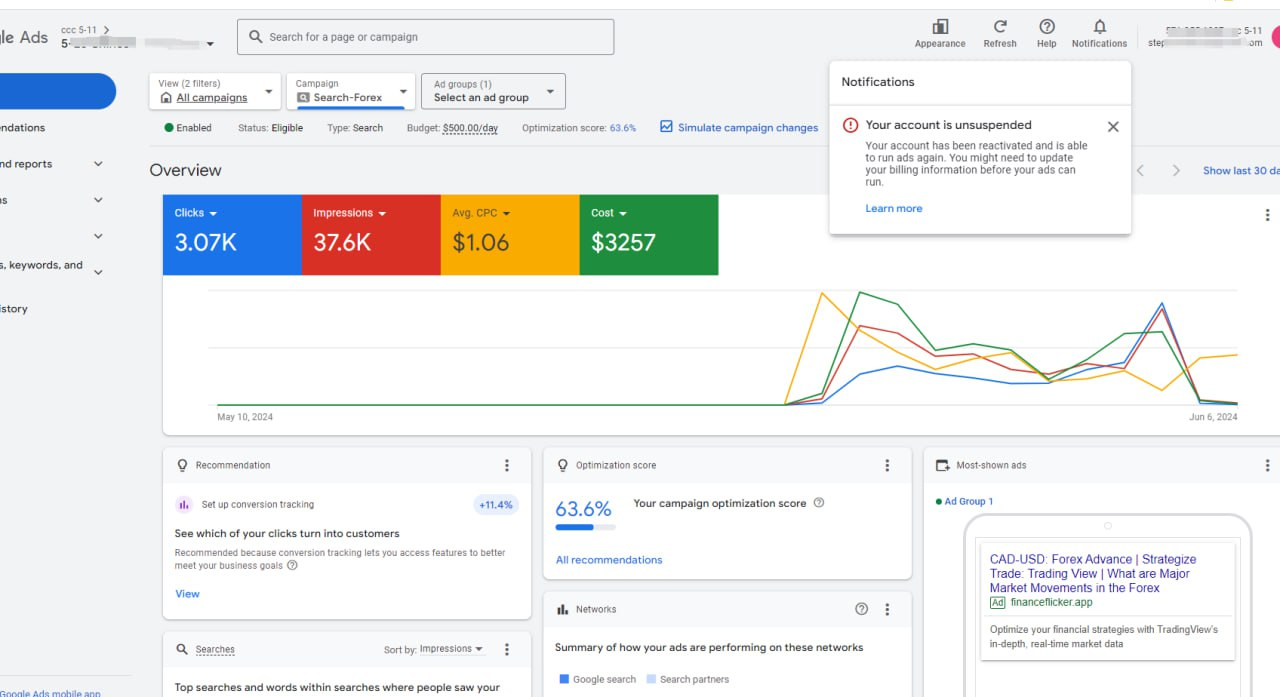Click the selected blue sidebar item

[x=58, y=91]
